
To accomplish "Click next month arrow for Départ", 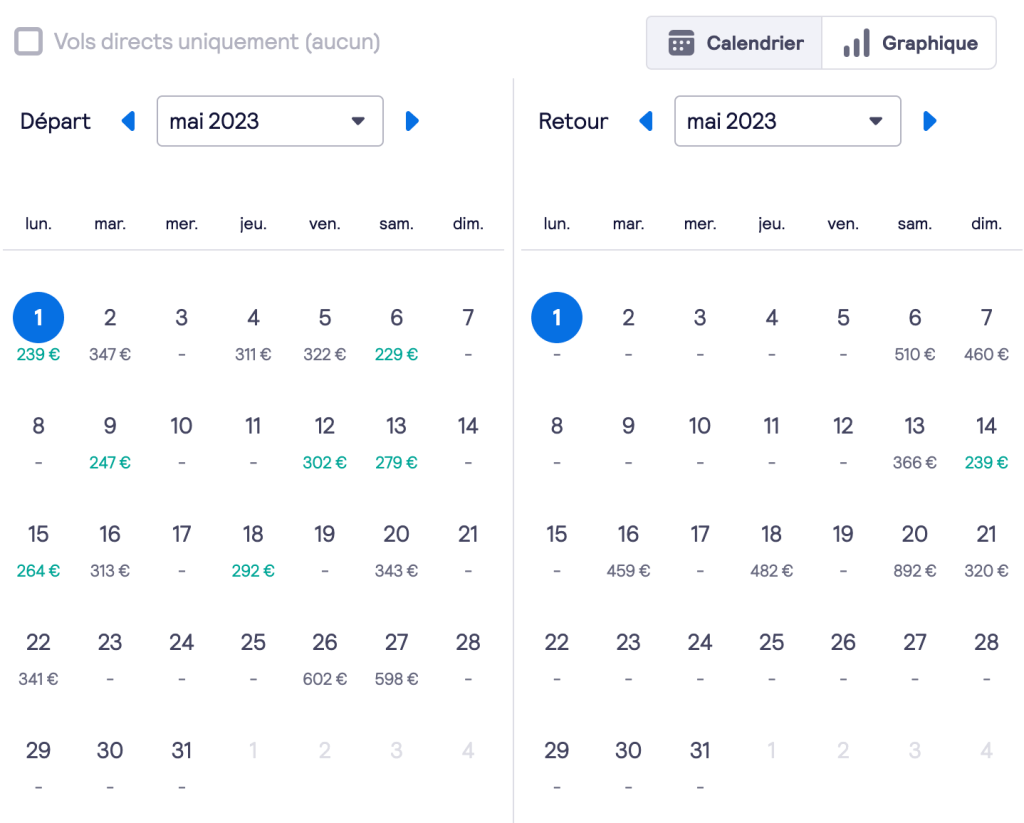I will 412,121.
